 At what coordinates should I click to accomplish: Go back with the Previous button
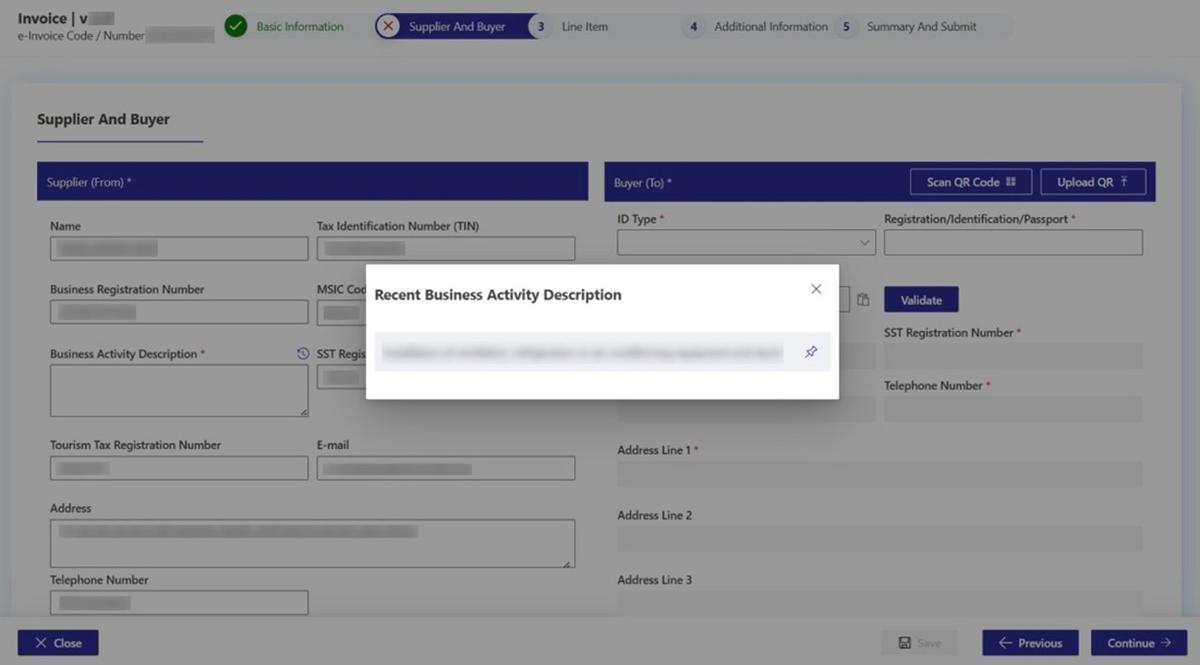pos(1030,643)
